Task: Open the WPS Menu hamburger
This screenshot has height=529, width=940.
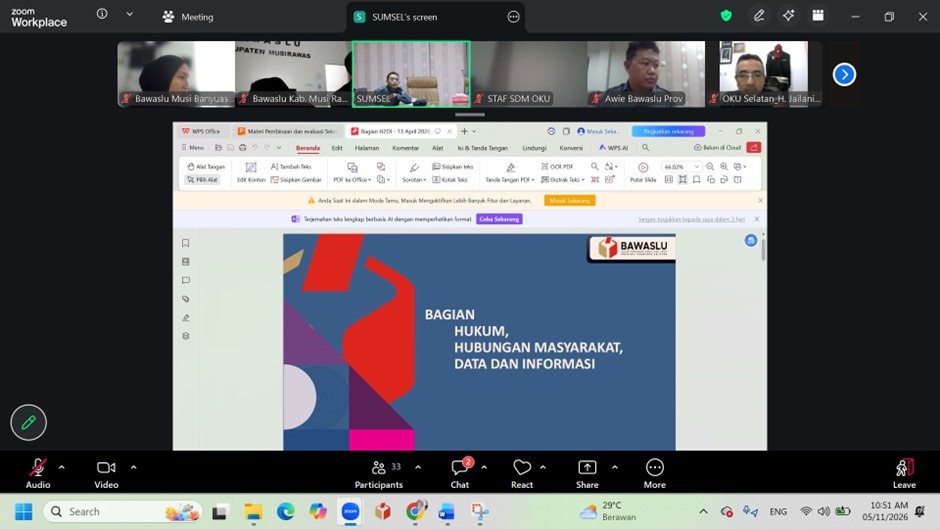Action: (192, 148)
